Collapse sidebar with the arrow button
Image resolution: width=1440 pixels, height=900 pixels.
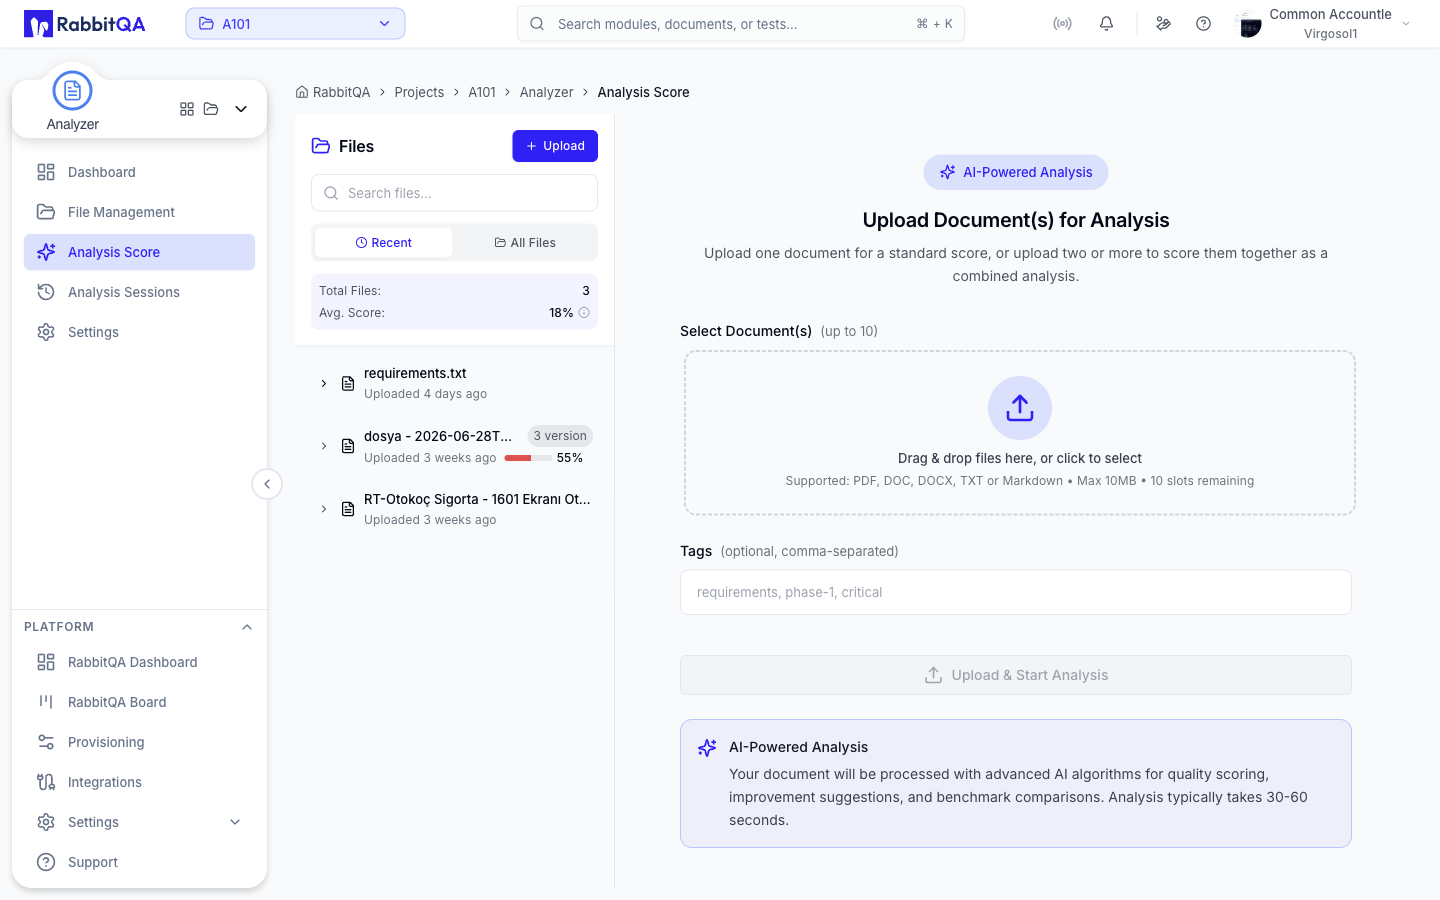[267, 484]
